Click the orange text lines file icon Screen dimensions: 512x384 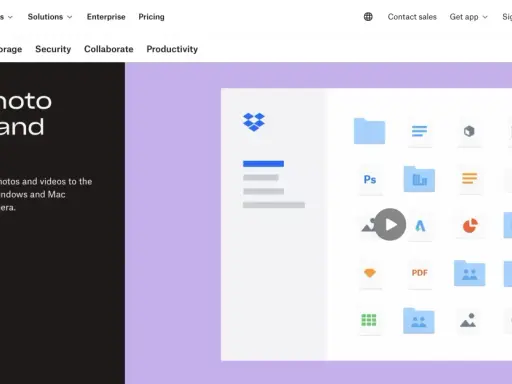coord(469,179)
